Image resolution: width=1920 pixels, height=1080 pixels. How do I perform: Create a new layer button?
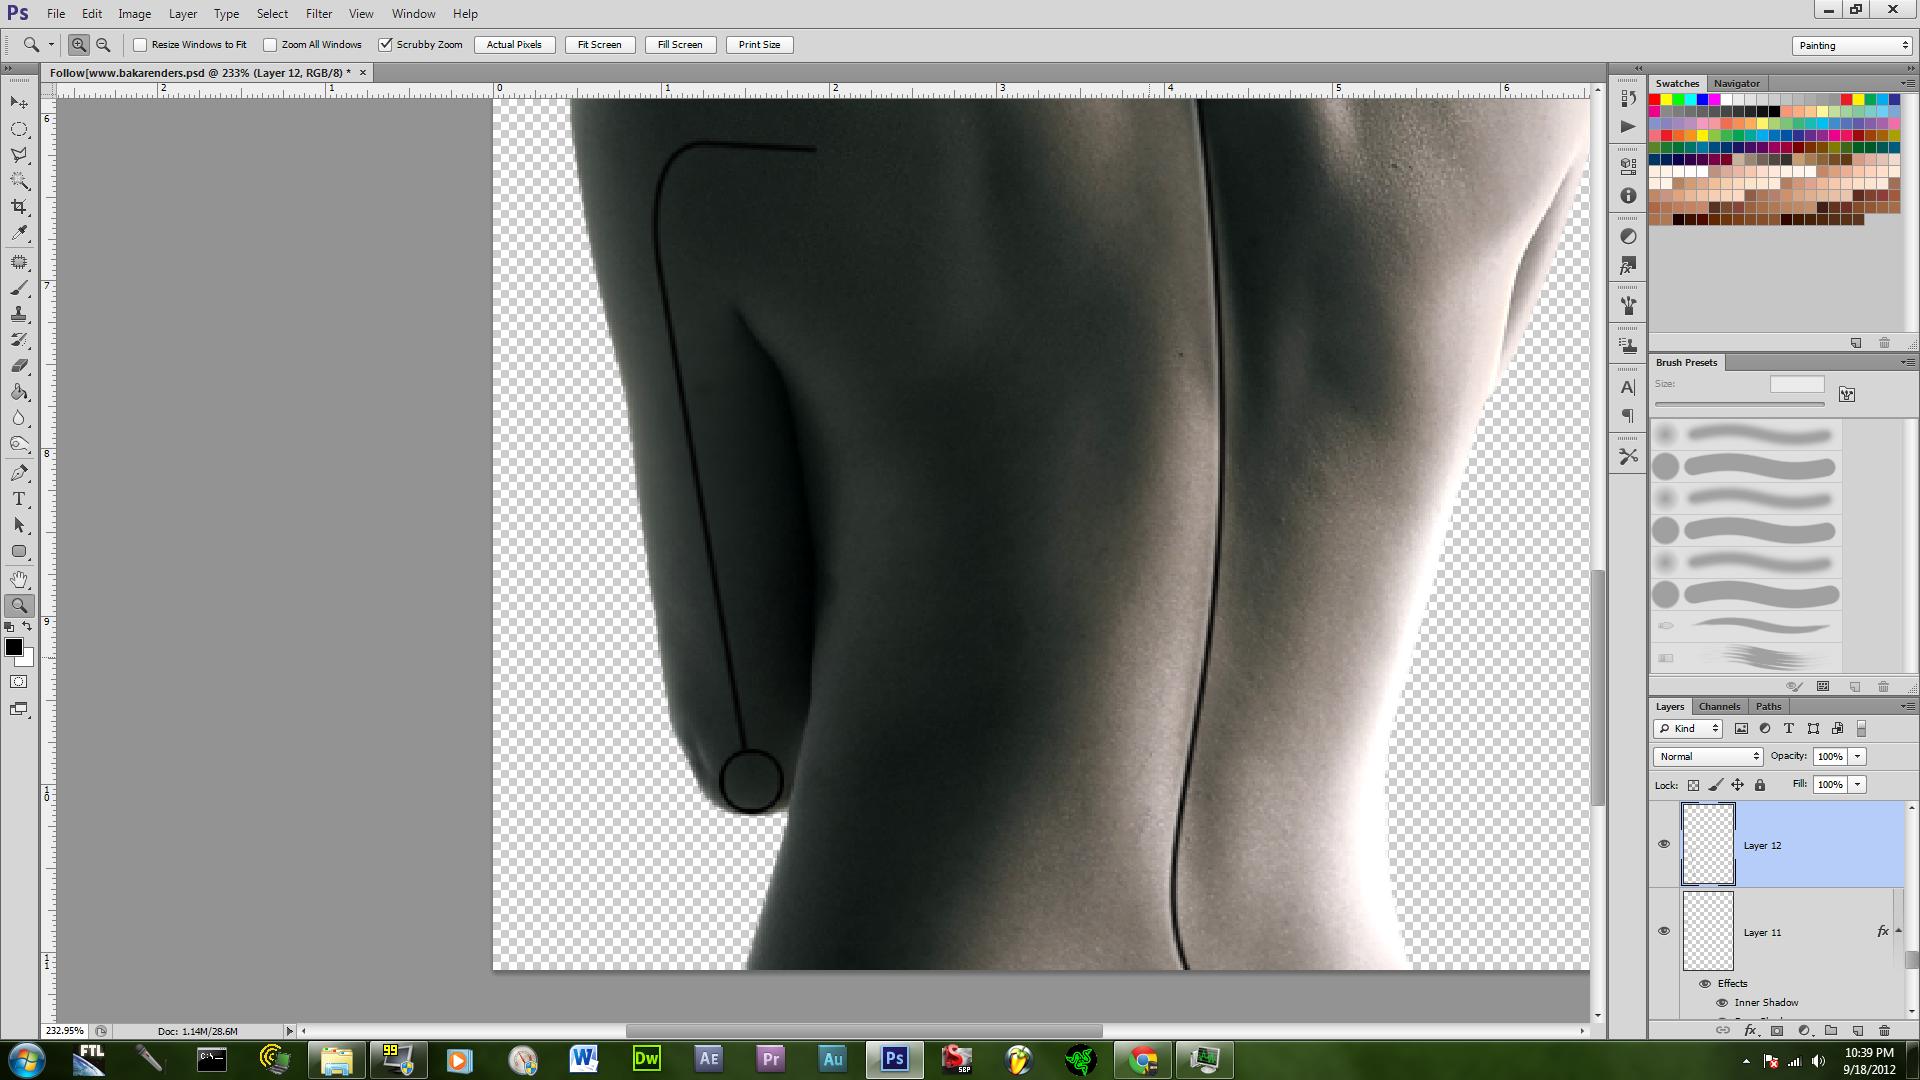click(1858, 1030)
